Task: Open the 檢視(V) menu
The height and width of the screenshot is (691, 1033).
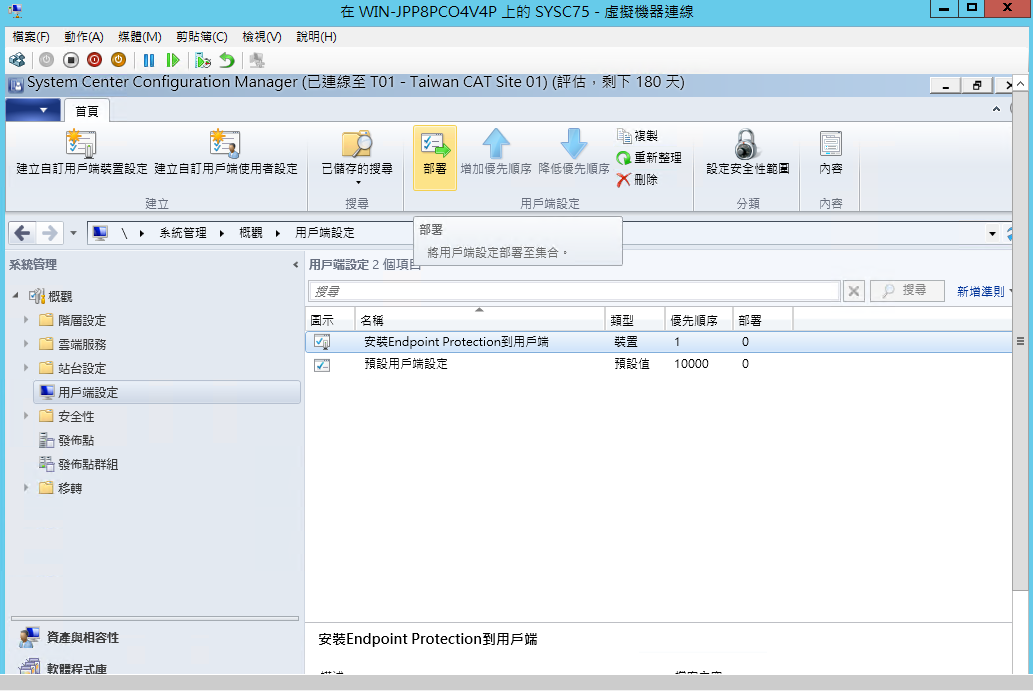Action: tap(262, 37)
